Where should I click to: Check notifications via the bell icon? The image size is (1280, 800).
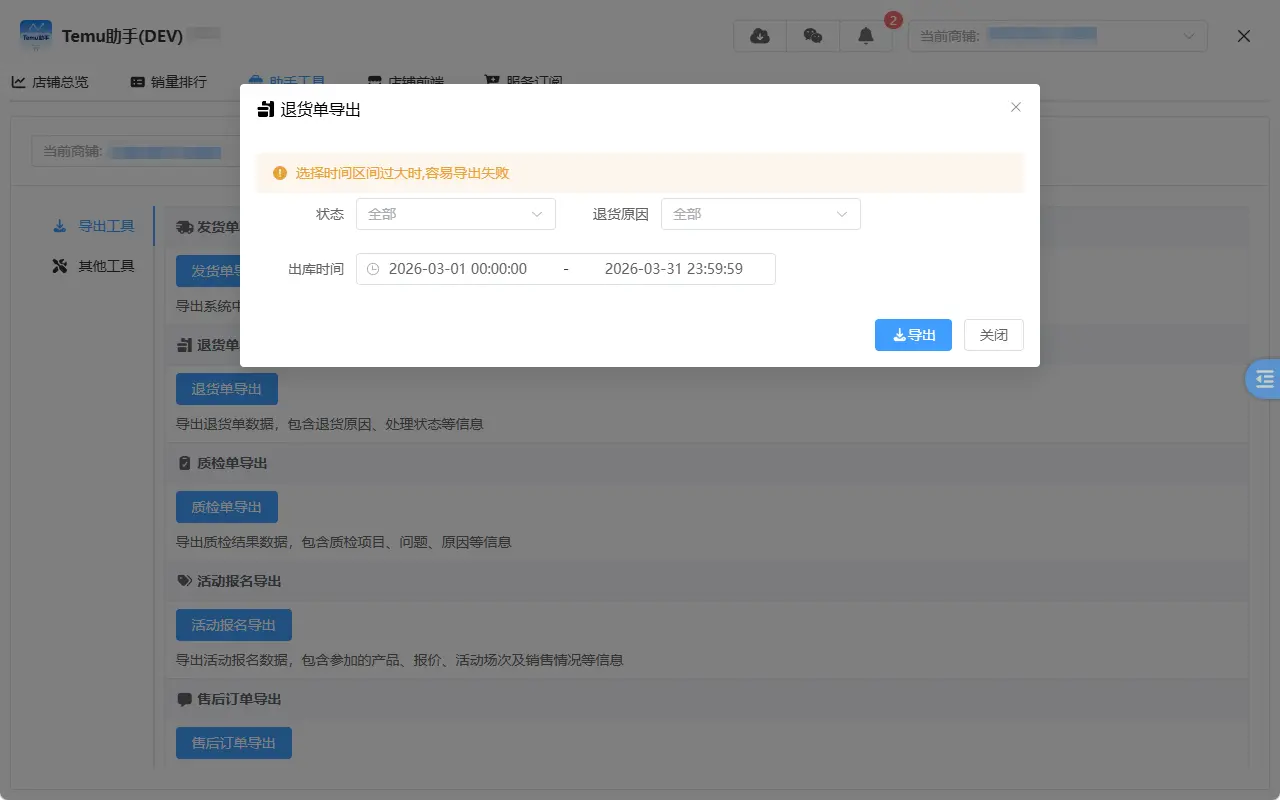865,37
